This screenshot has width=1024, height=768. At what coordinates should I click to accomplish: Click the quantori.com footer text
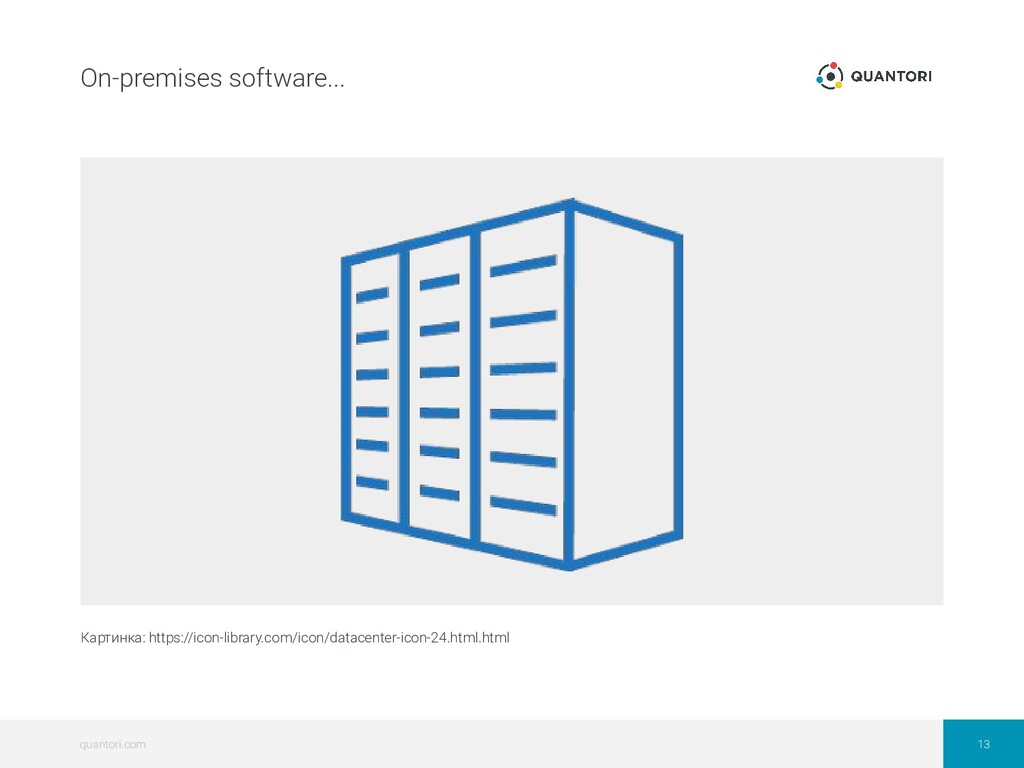(x=112, y=744)
